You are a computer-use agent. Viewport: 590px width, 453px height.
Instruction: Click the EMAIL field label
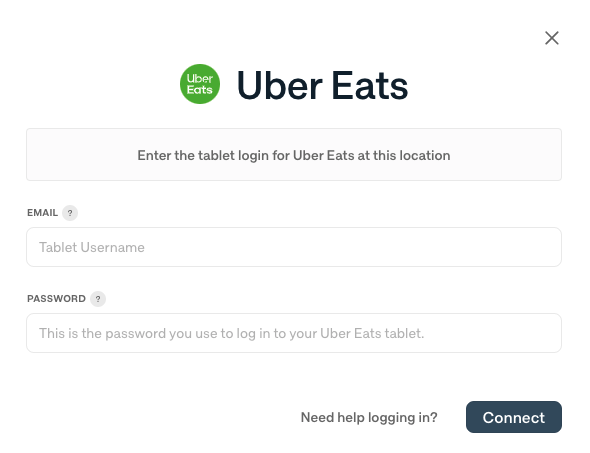pyautogui.click(x=43, y=213)
